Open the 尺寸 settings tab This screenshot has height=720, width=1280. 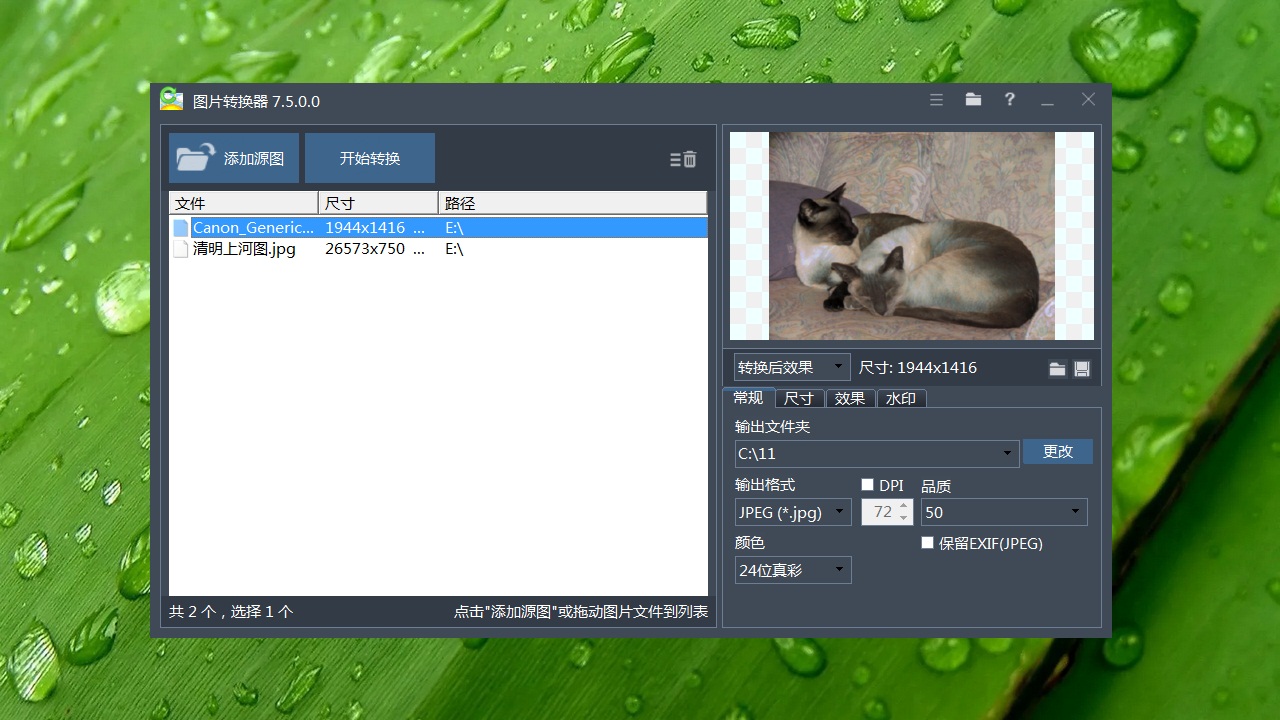(798, 398)
